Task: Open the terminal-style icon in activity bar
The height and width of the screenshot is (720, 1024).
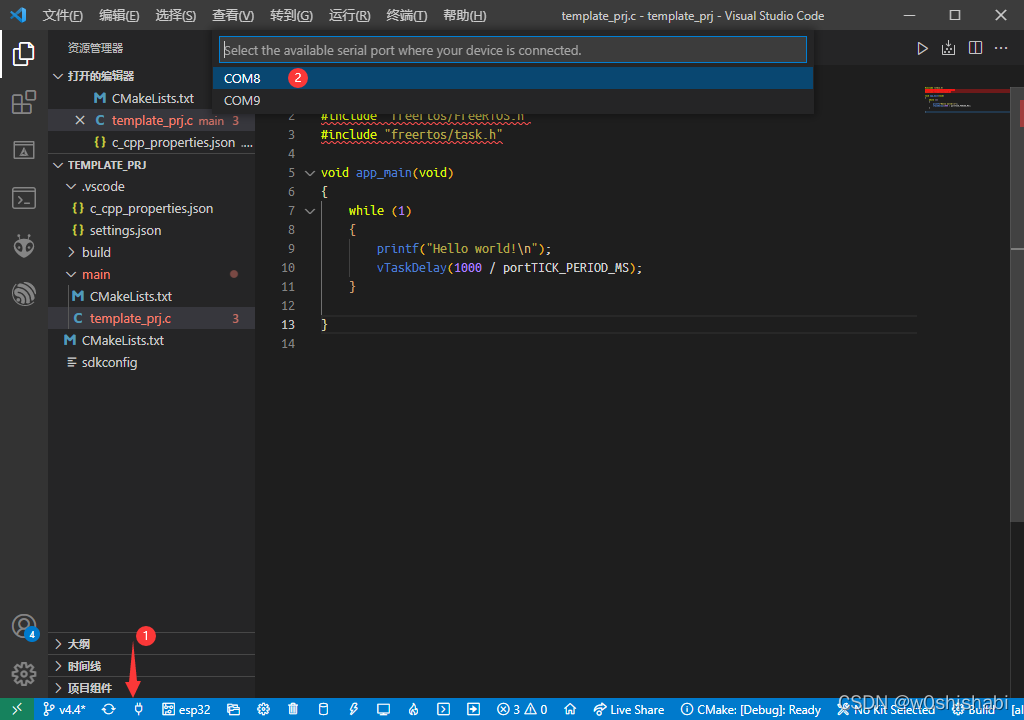Action: [x=24, y=198]
